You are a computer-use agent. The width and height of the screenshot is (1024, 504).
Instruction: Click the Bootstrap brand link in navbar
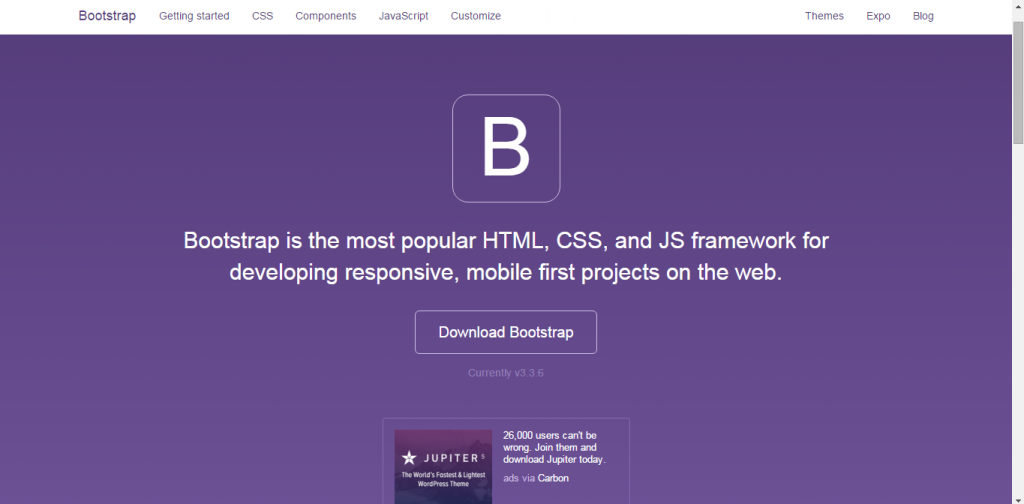pos(107,16)
